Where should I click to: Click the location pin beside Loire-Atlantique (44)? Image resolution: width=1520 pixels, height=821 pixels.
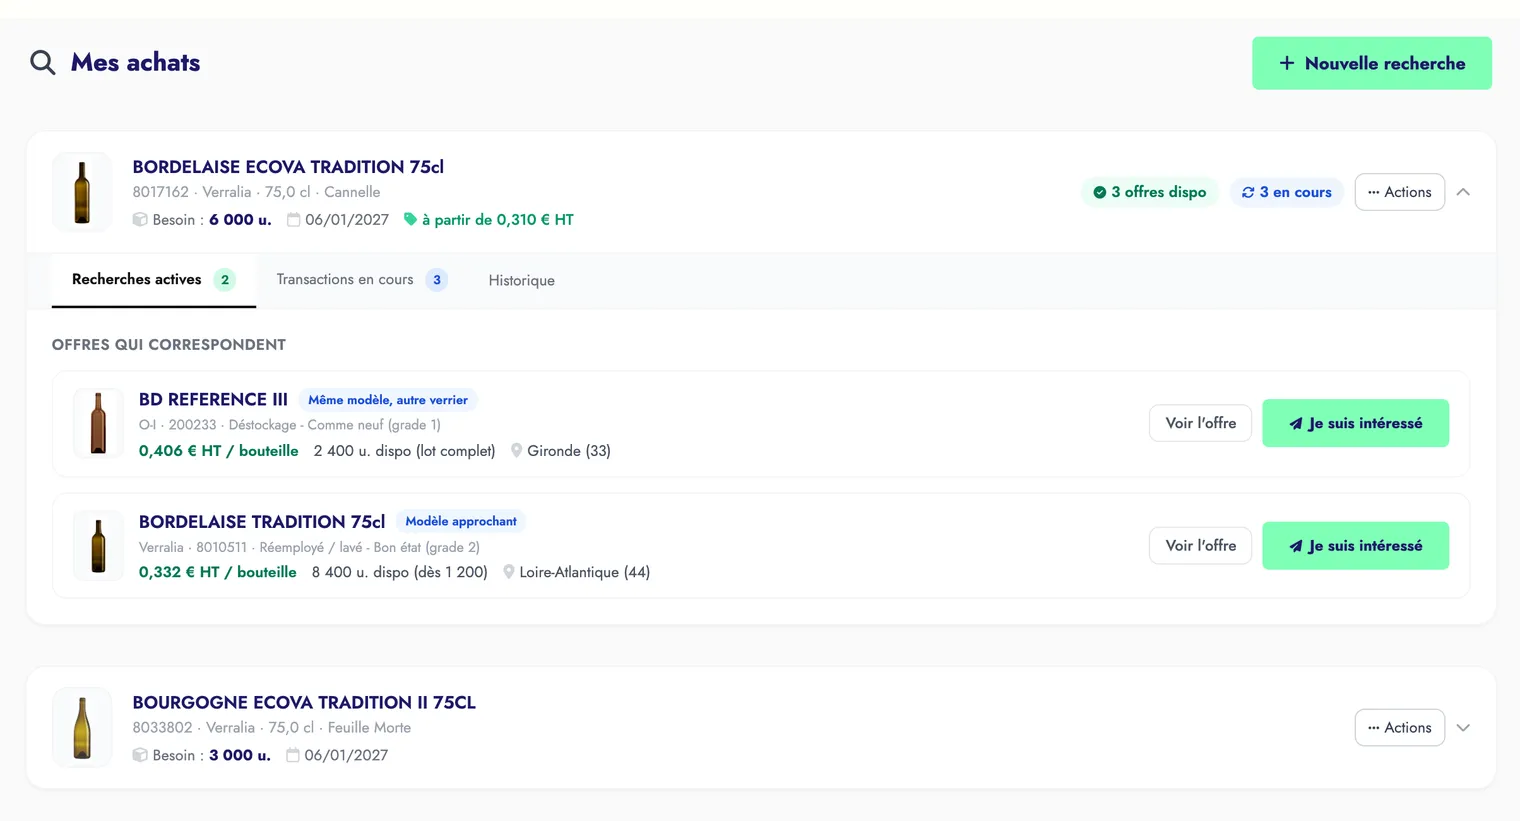508,572
